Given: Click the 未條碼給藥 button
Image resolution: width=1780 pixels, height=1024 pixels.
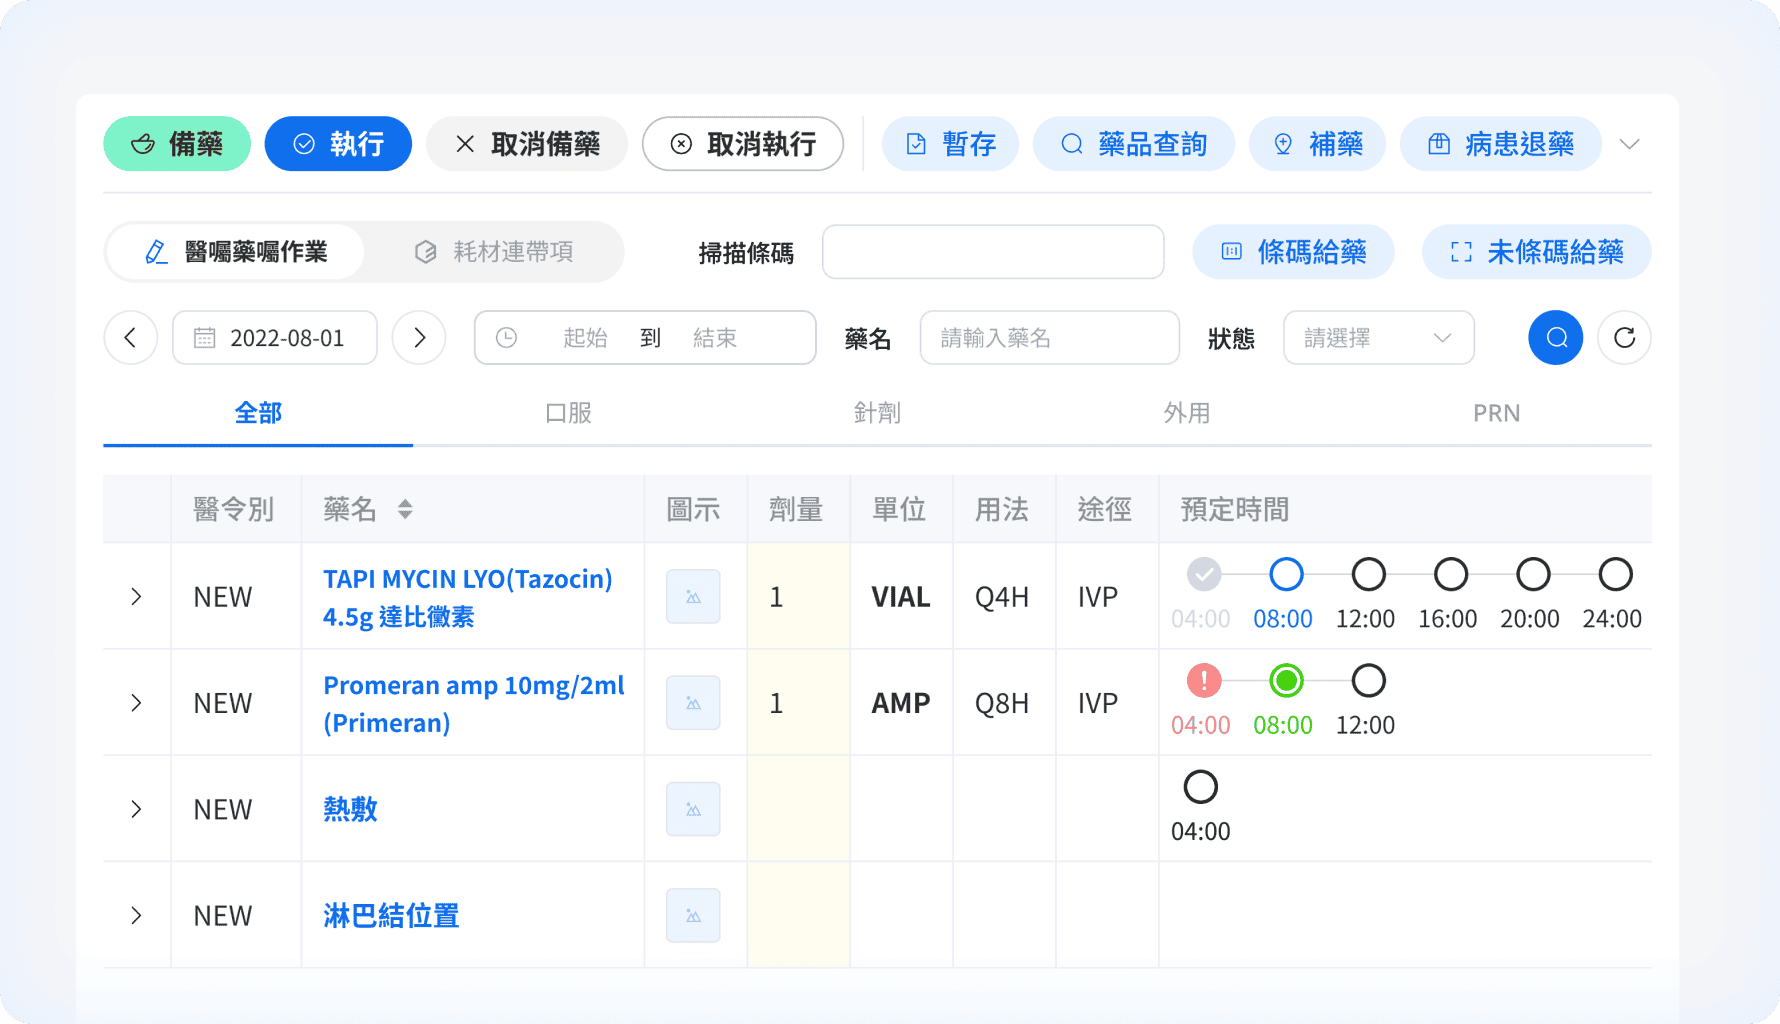Looking at the screenshot, I should [x=1537, y=252].
